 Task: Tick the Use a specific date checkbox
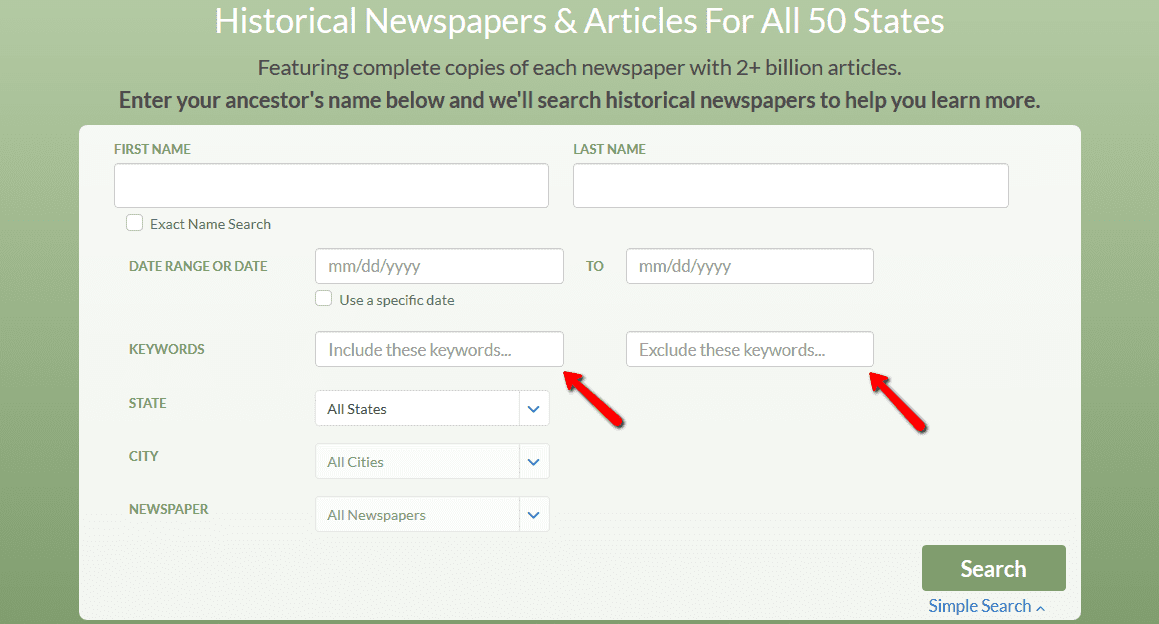pos(324,299)
